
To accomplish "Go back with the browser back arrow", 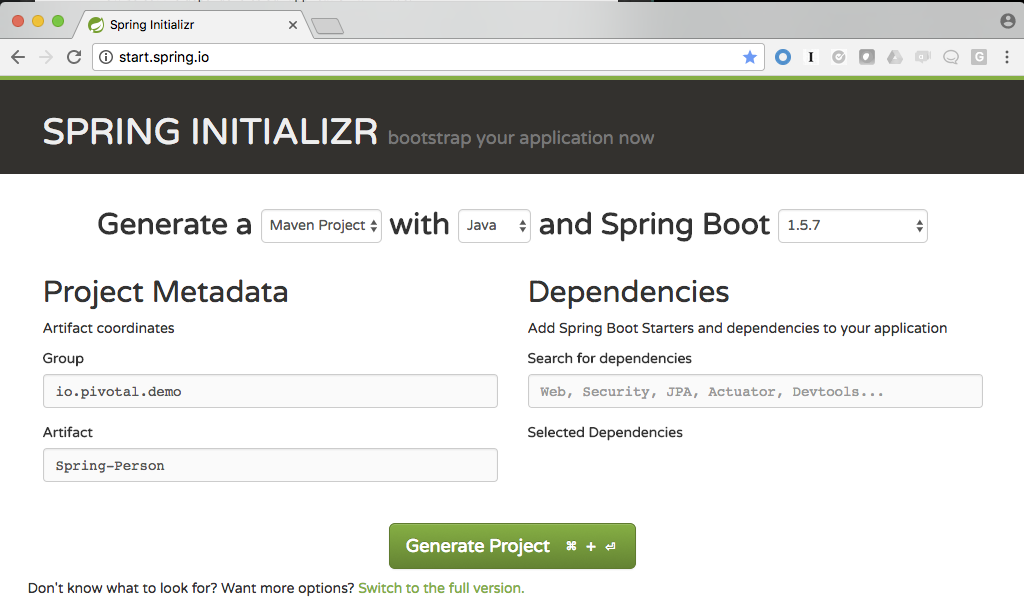I will (18, 57).
